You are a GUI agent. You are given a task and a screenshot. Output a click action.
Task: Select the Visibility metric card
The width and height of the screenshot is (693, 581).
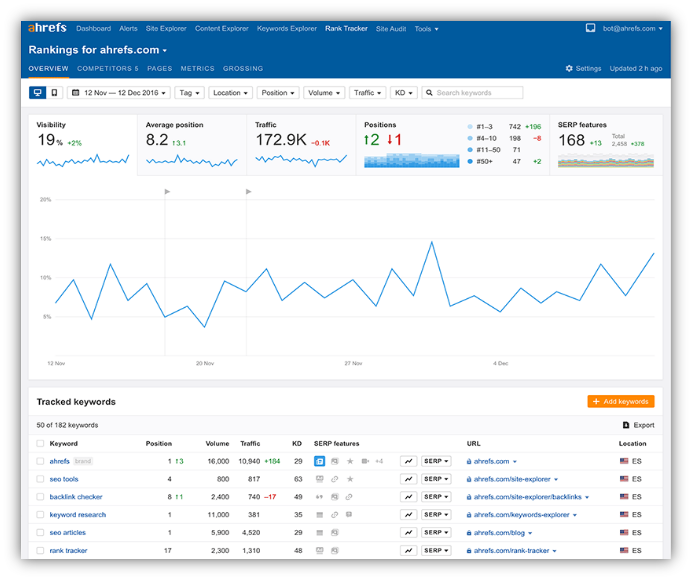pos(83,145)
